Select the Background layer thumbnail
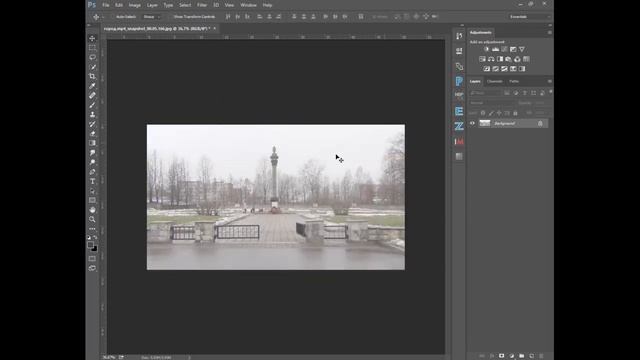Viewport: 640px width, 360px height. point(485,123)
